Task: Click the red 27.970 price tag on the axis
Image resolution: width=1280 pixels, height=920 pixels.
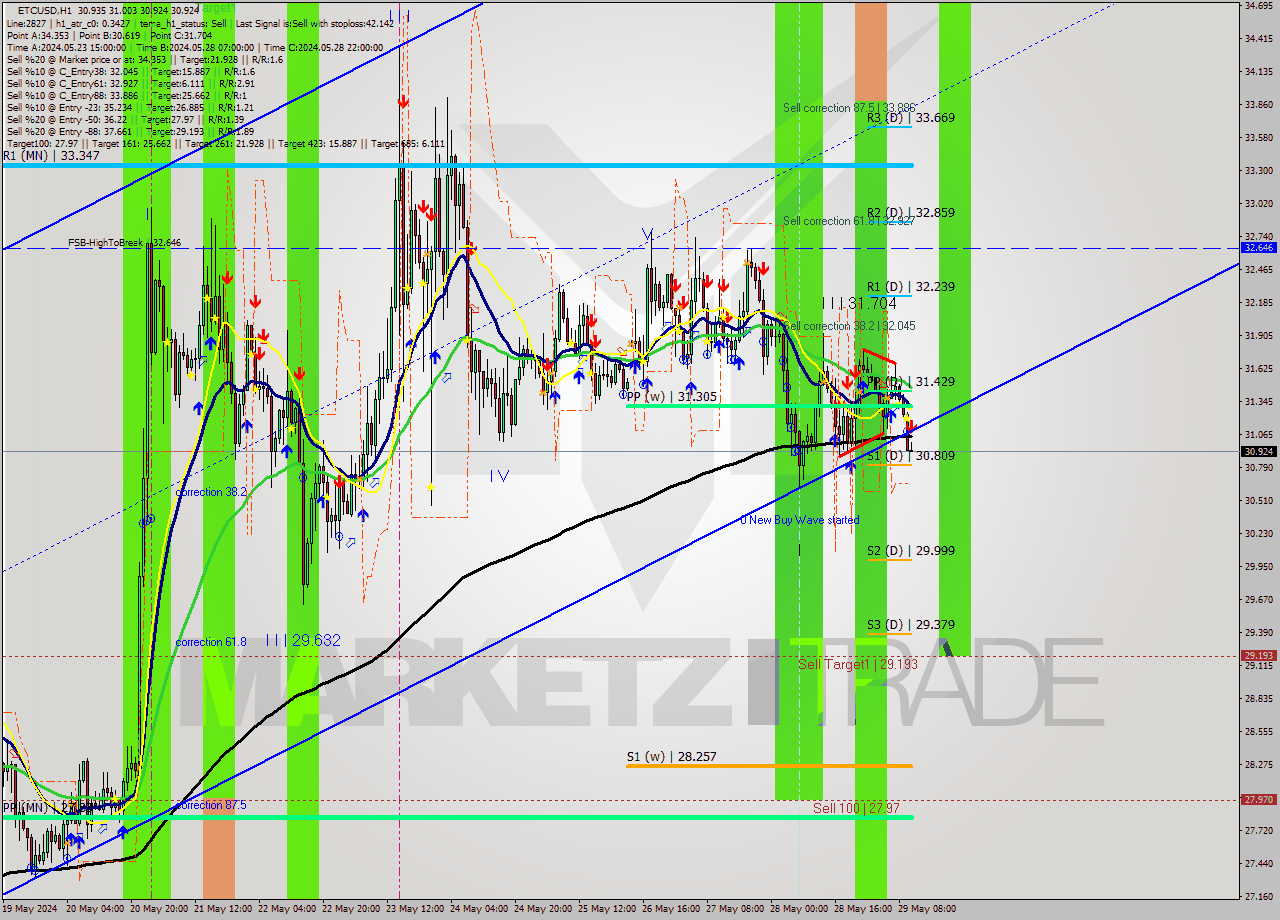Action: (x=1258, y=799)
